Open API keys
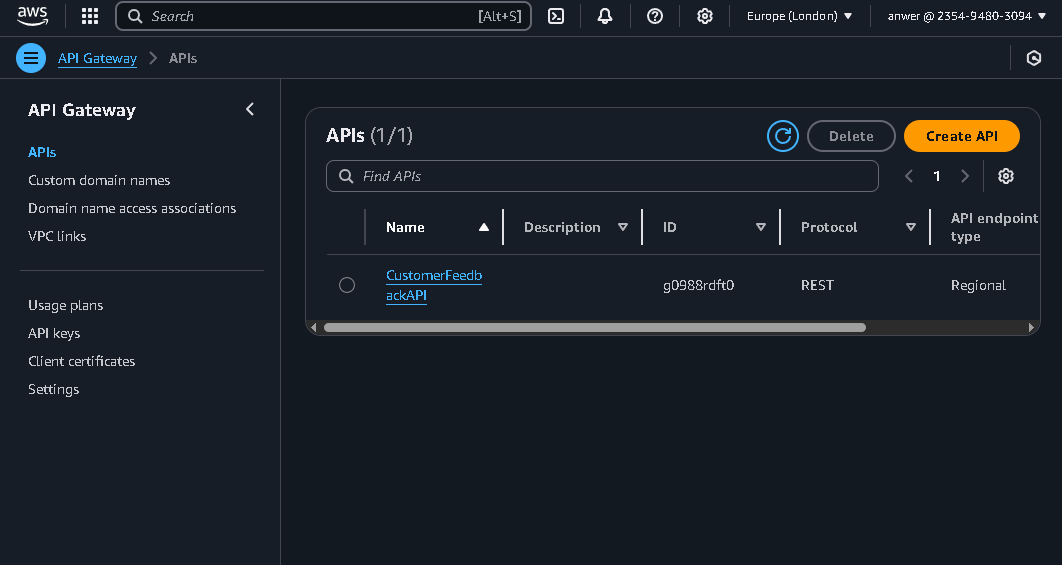This screenshot has width=1062, height=565. tap(54, 333)
